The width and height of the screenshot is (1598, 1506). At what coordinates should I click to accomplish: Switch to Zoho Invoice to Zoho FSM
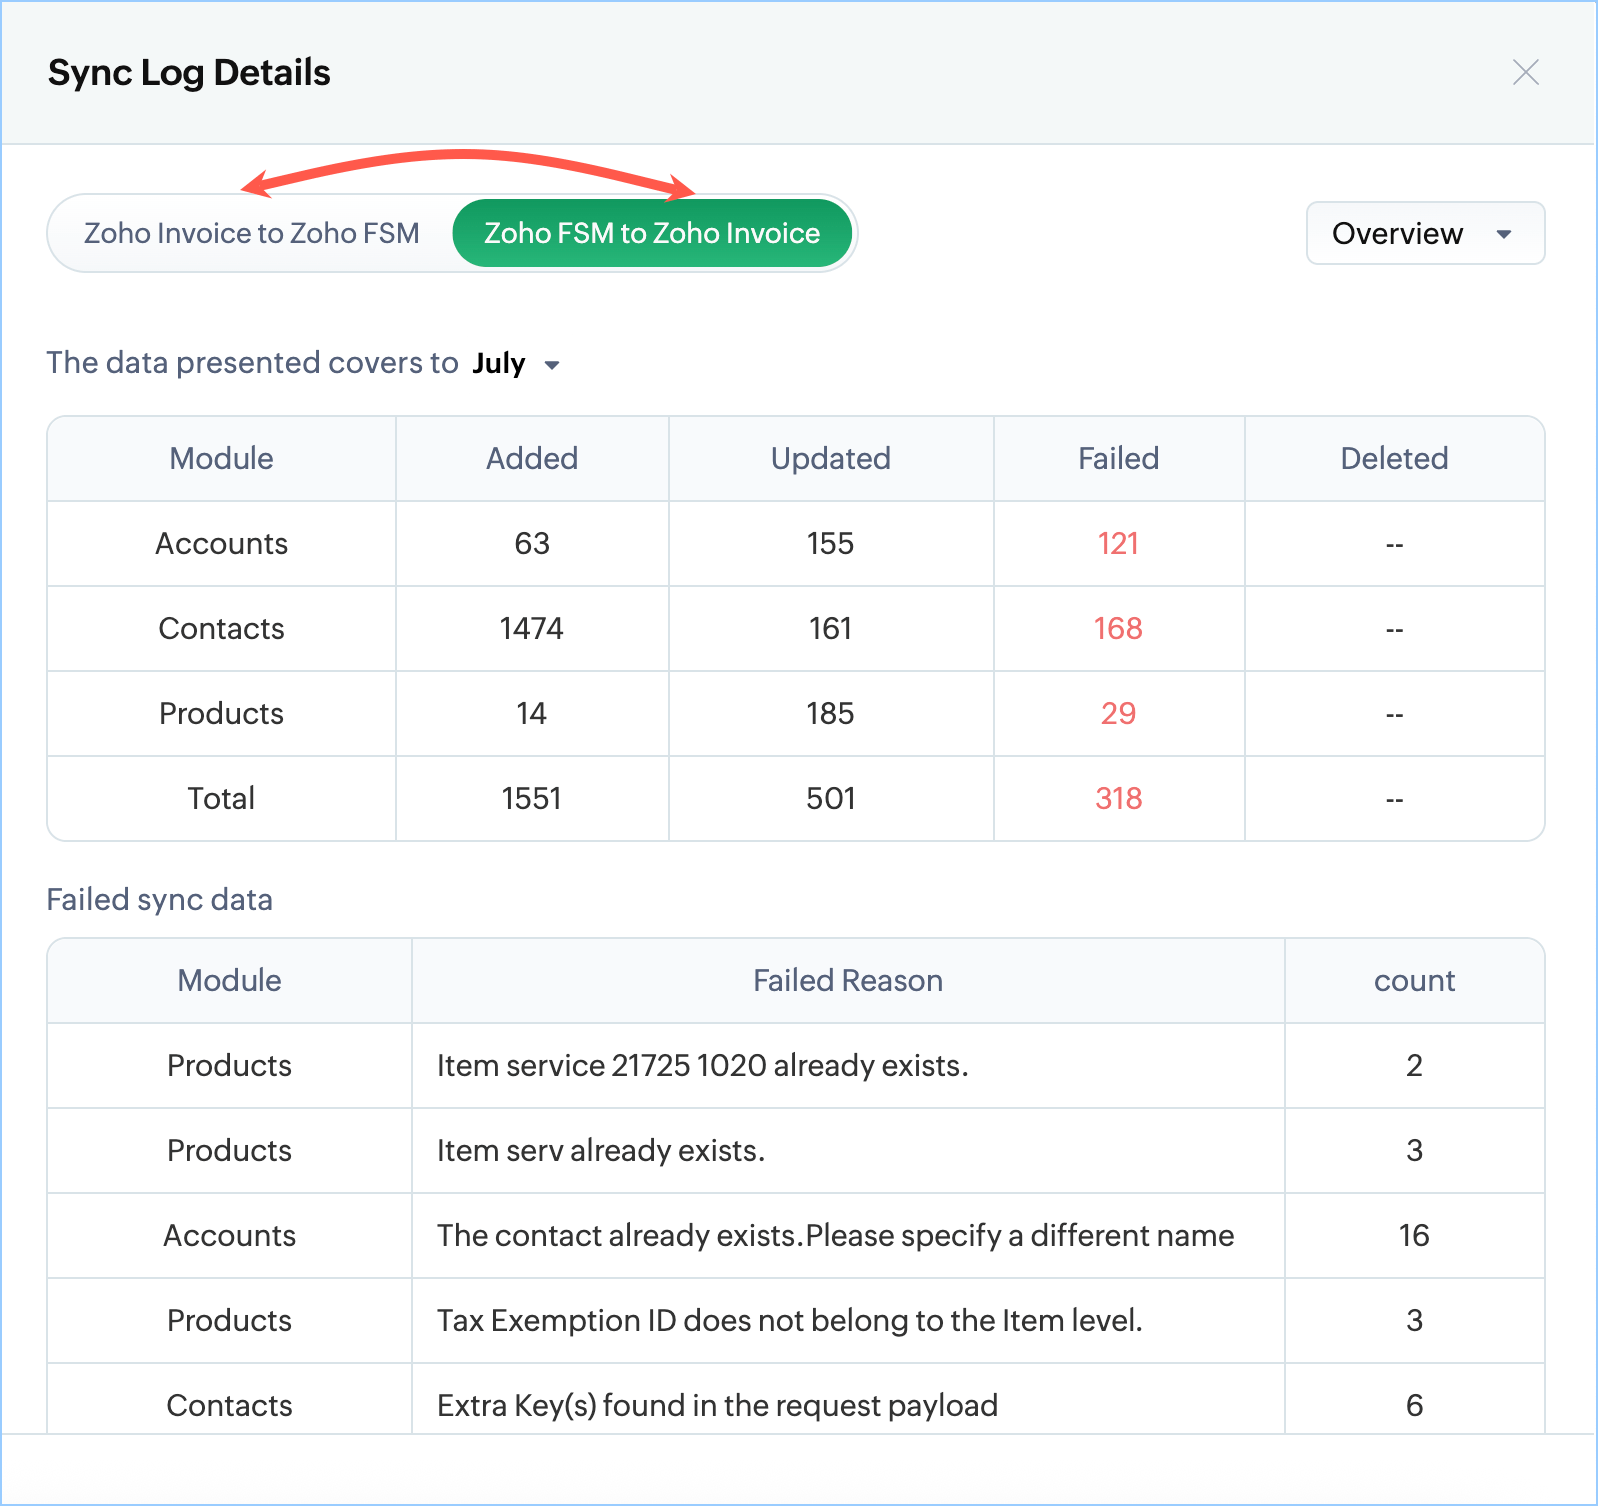[x=252, y=233]
